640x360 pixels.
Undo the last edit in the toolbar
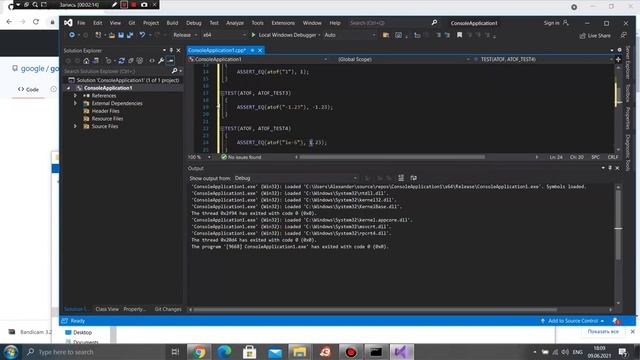[142, 35]
